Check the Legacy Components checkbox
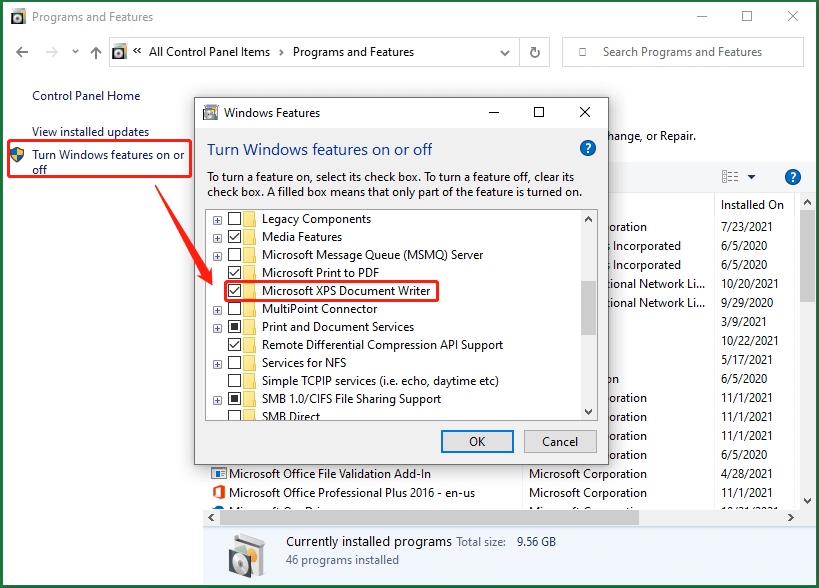819x588 pixels. tap(235, 219)
